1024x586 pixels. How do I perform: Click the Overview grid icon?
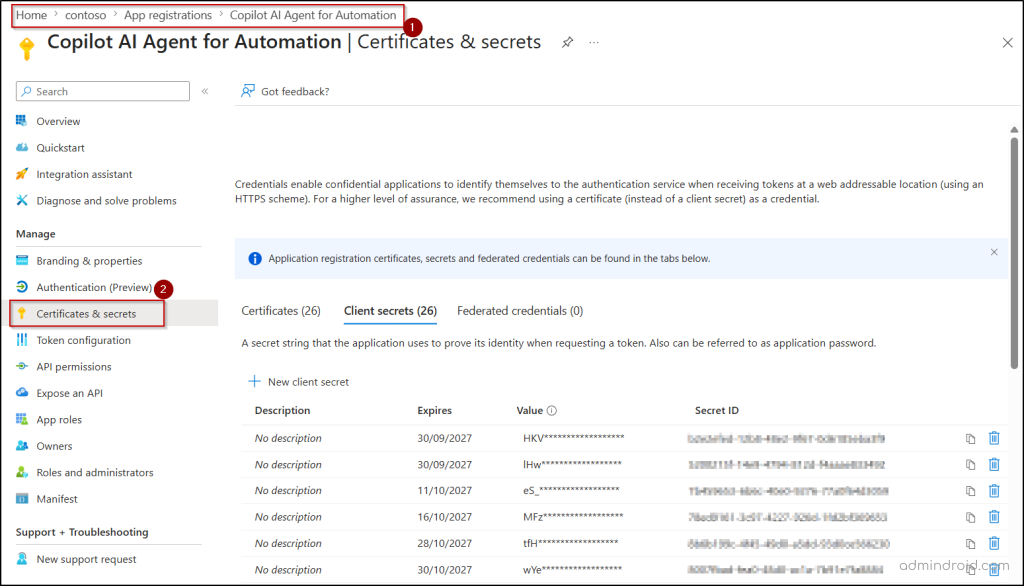(22, 121)
